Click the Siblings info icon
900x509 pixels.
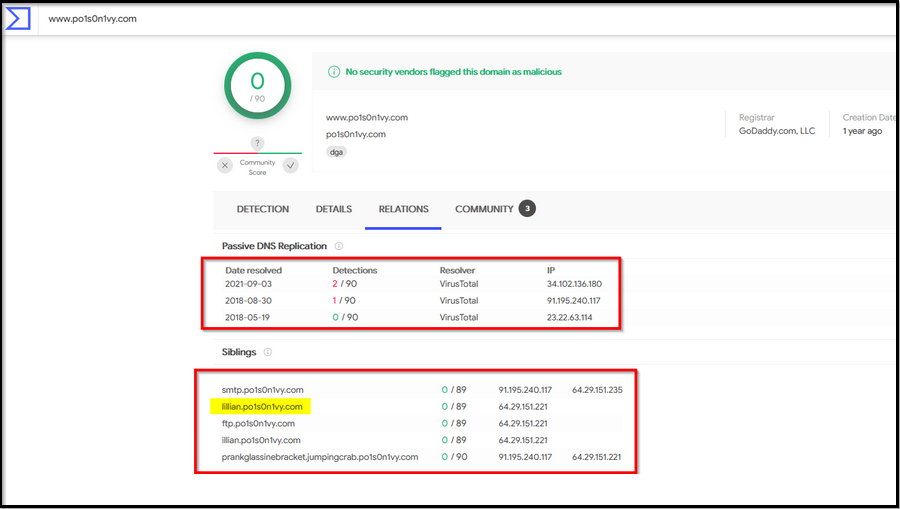(x=267, y=352)
